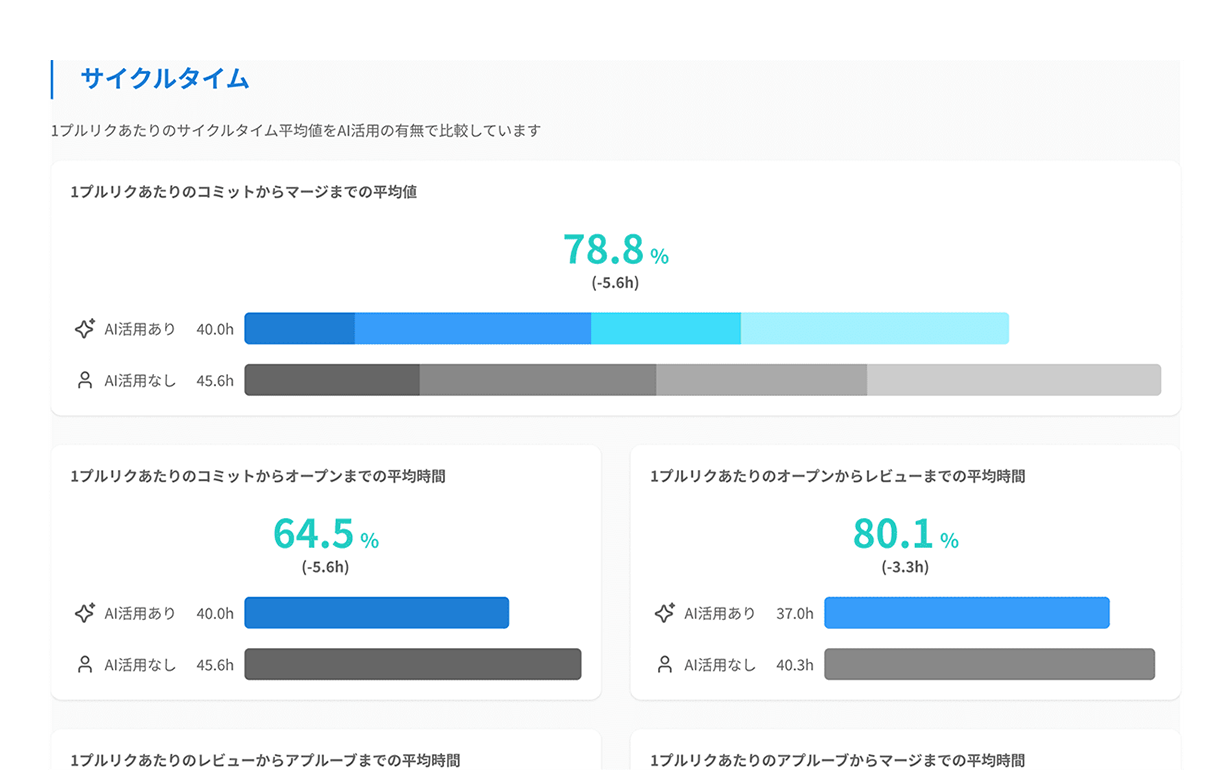Screen dimensions: 1232x770
Task: Click 1プルリクあたりのコミットからマージまでの平均値 title
Action: click(244, 192)
